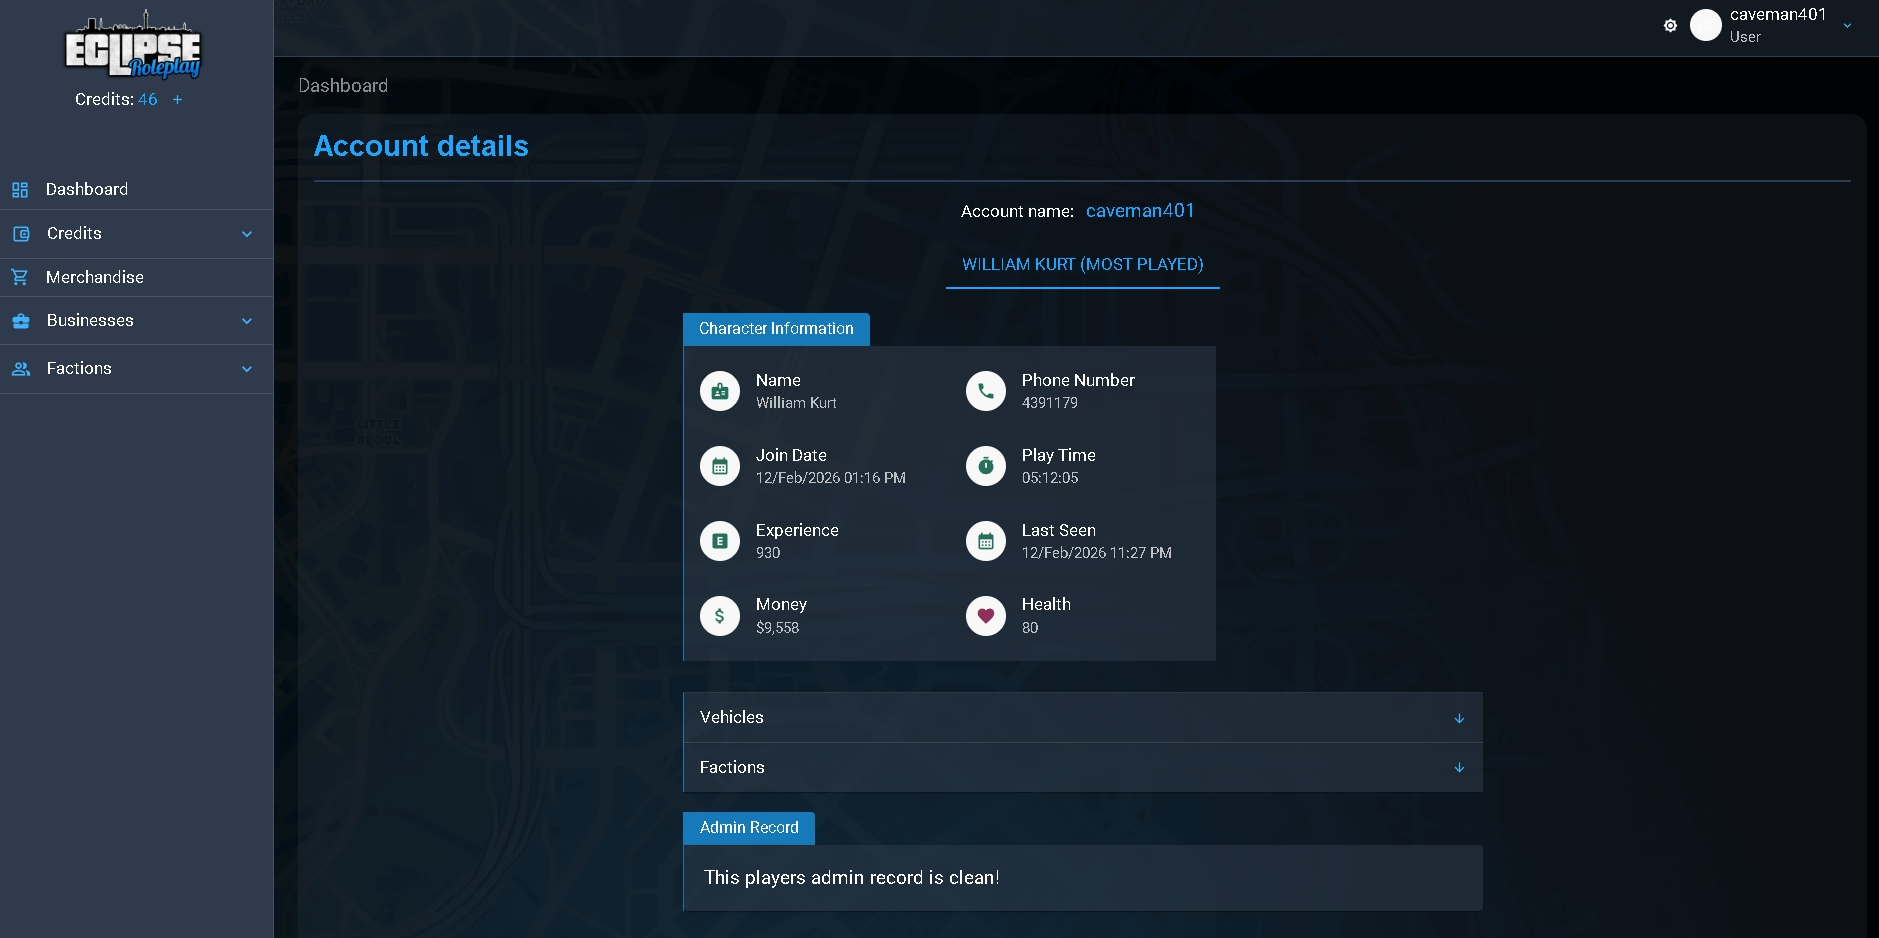Click the phone icon beside Phone Number
Image resolution: width=1879 pixels, height=938 pixels.
(986, 391)
